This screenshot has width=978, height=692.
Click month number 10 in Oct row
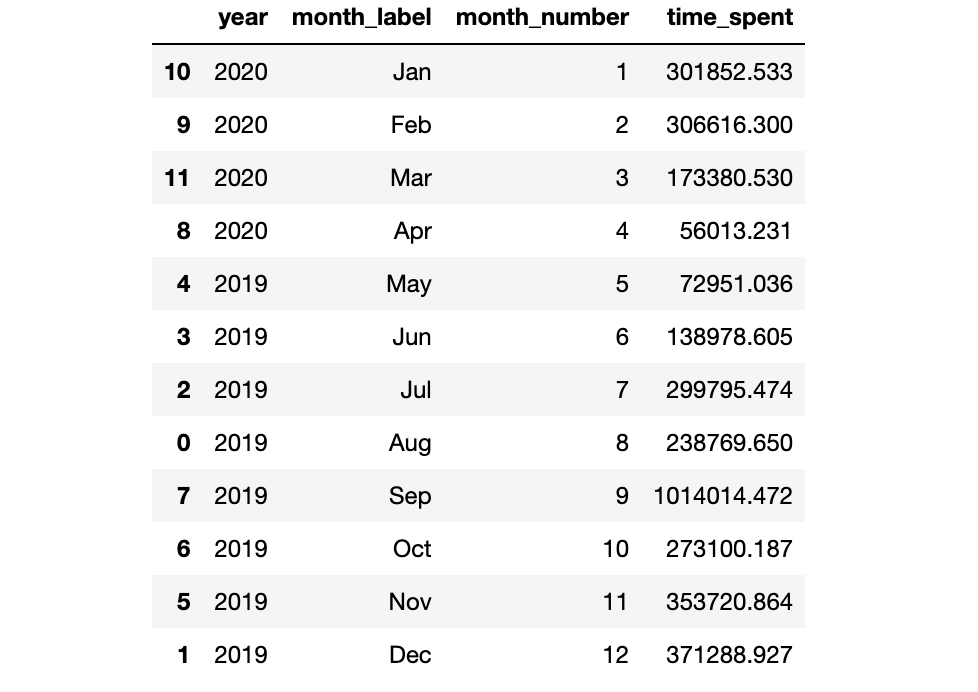[x=616, y=549]
